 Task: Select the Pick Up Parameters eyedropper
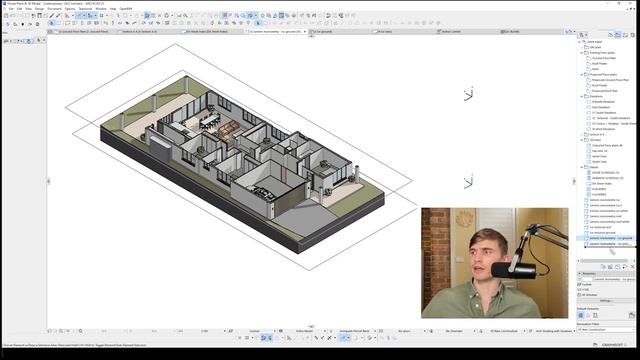(52, 16)
